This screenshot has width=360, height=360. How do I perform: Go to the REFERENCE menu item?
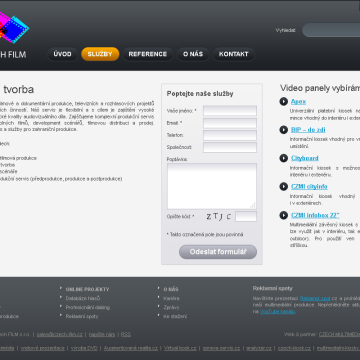click(x=148, y=54)
